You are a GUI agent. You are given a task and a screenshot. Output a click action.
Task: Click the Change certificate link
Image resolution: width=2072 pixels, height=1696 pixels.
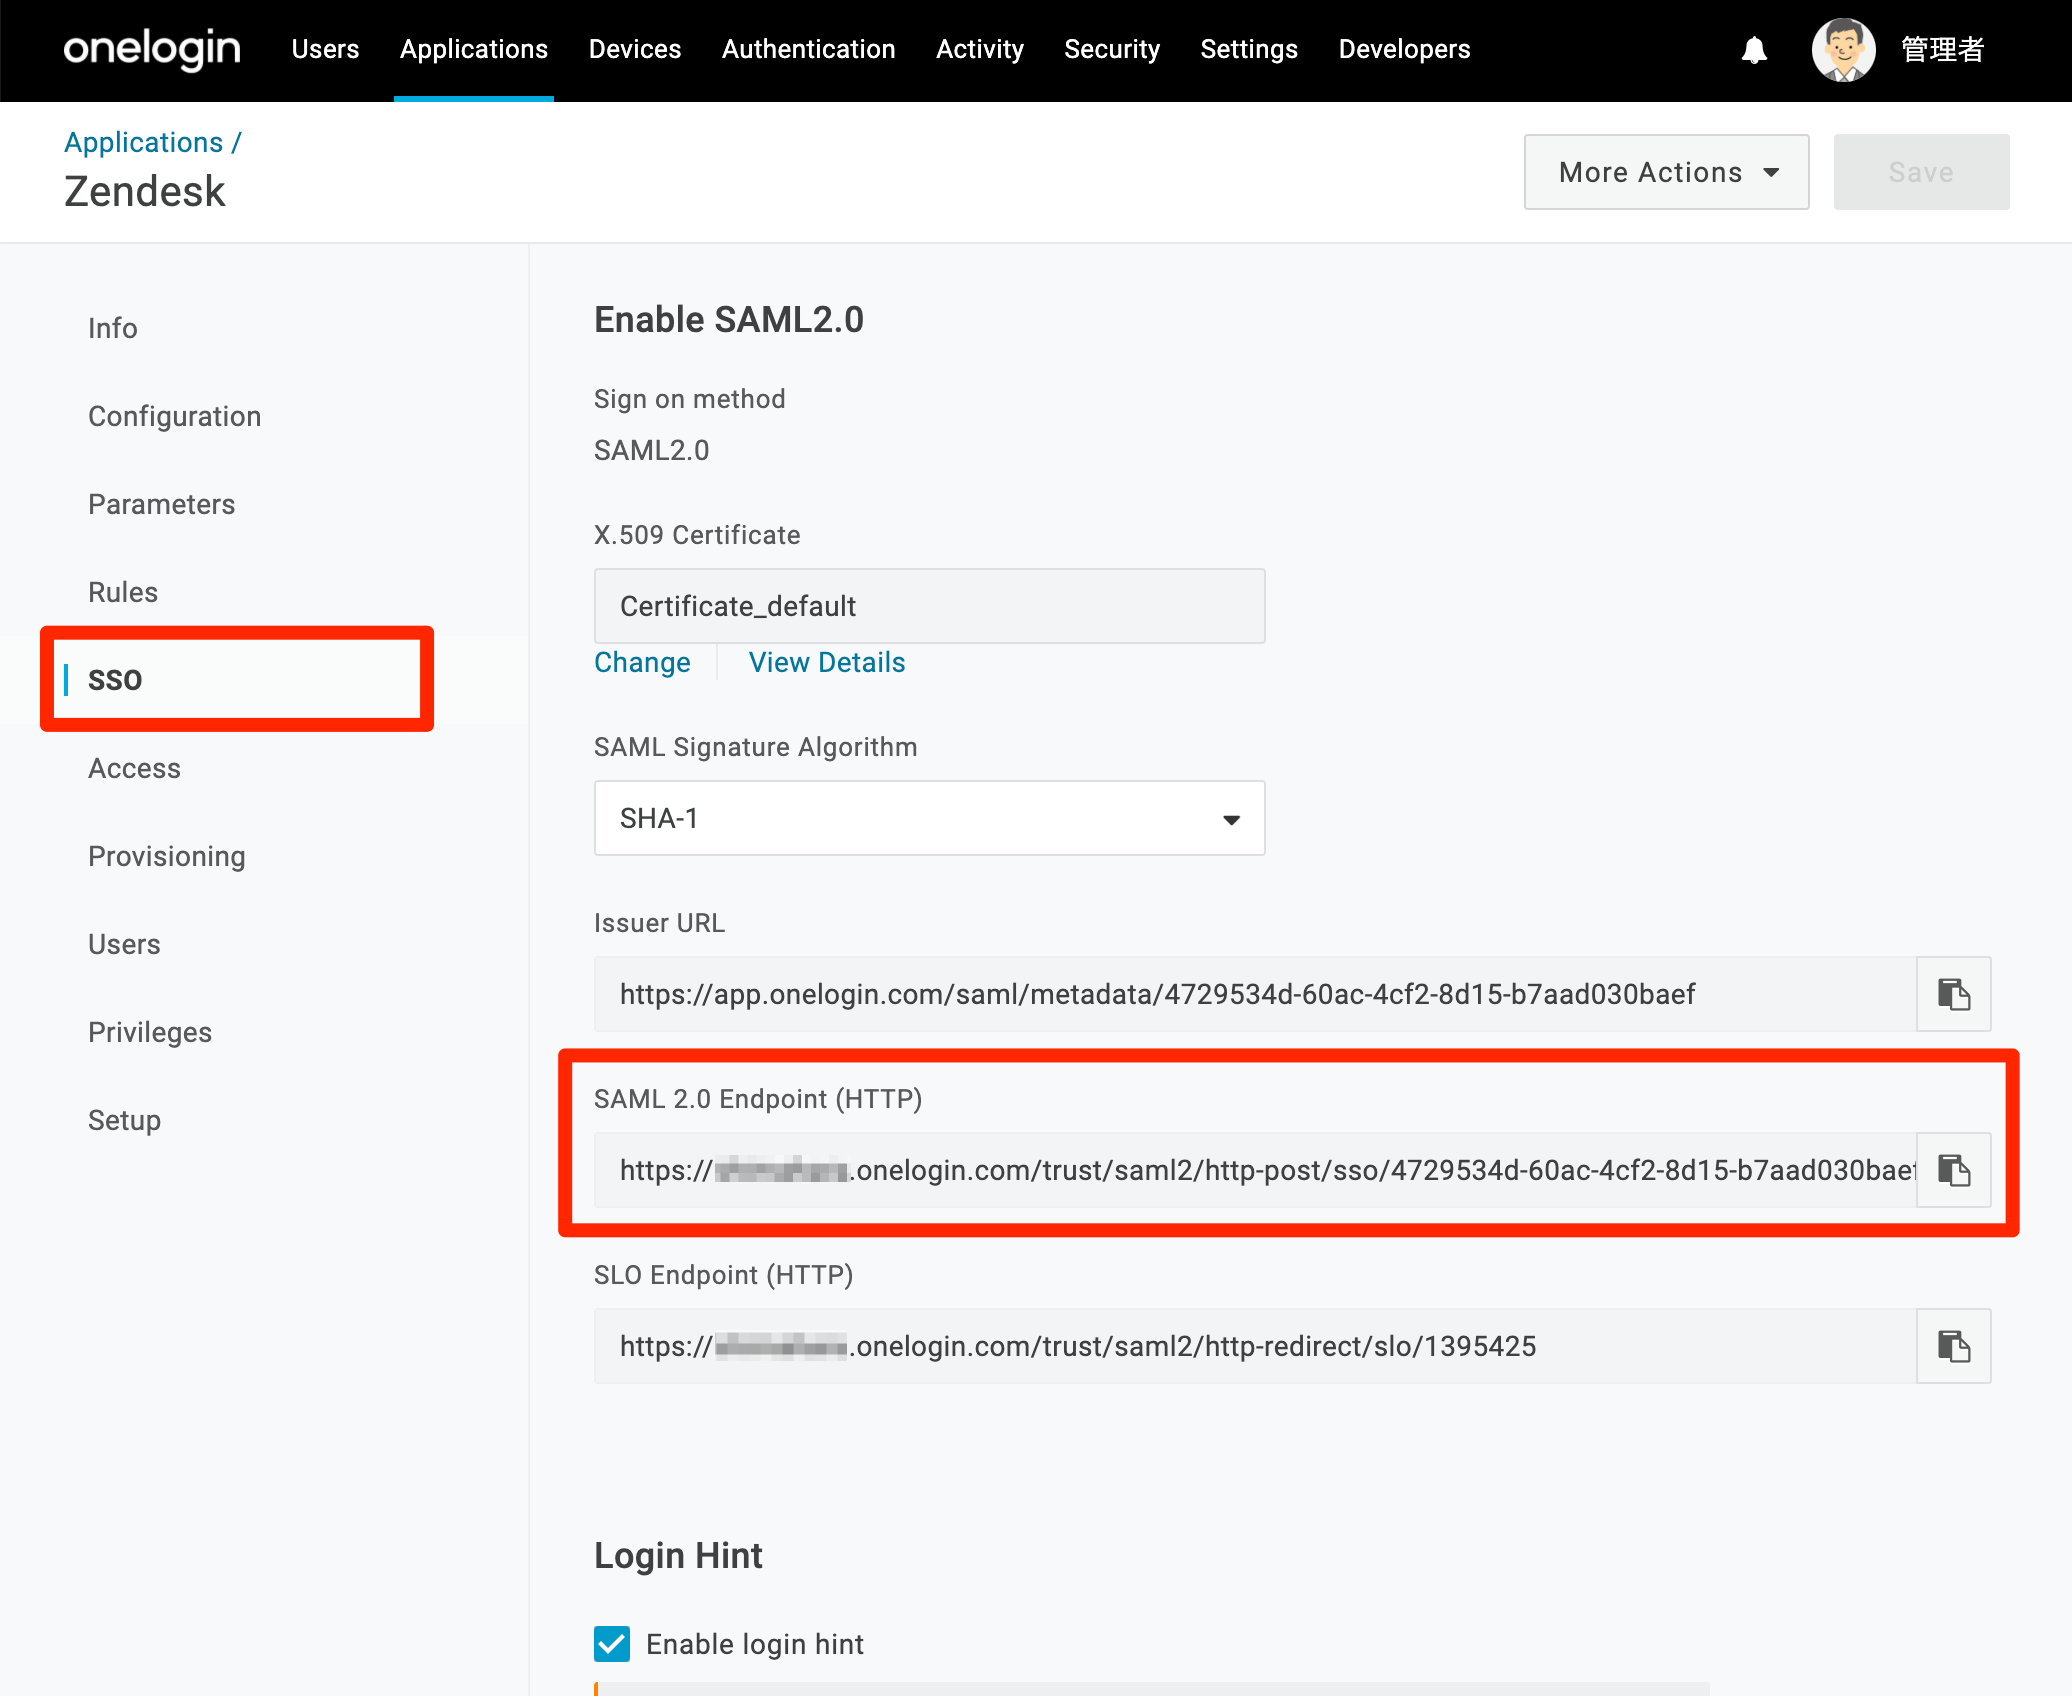point(642,662)
